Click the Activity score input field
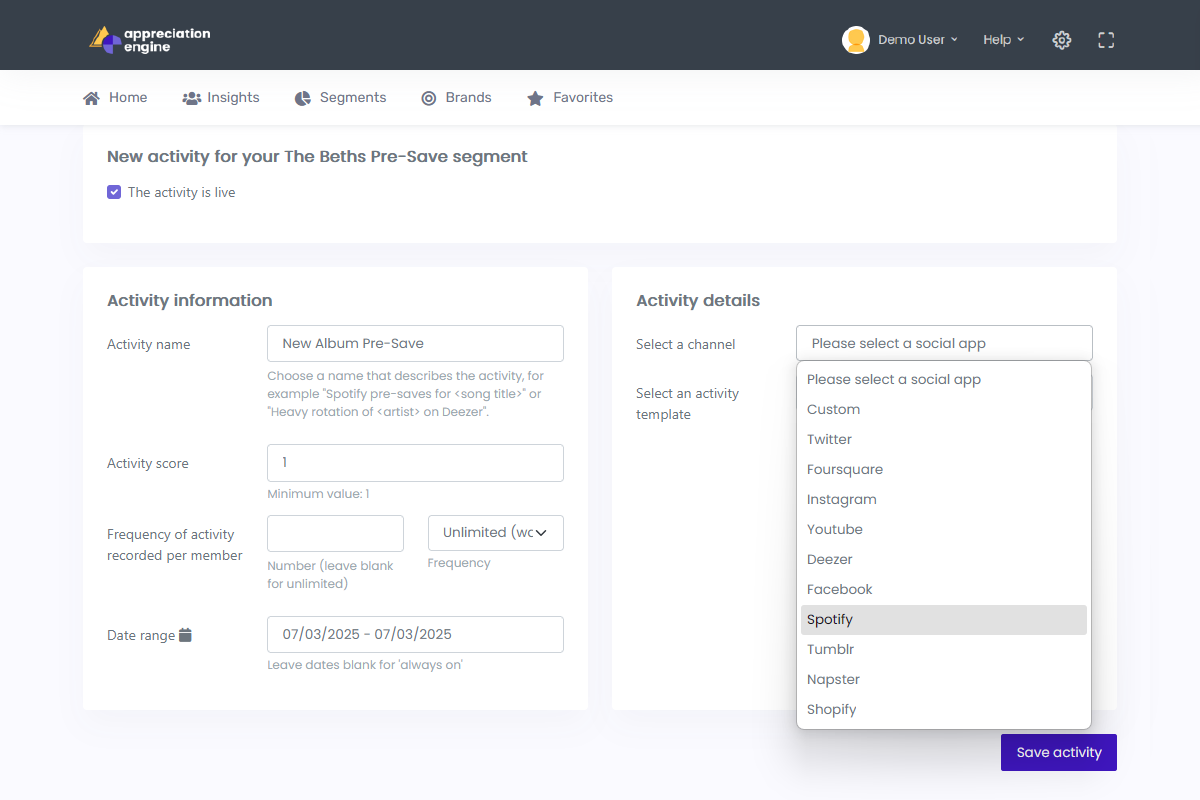Viewport: 1200px width, 800px height. click(x=415, y=463)
